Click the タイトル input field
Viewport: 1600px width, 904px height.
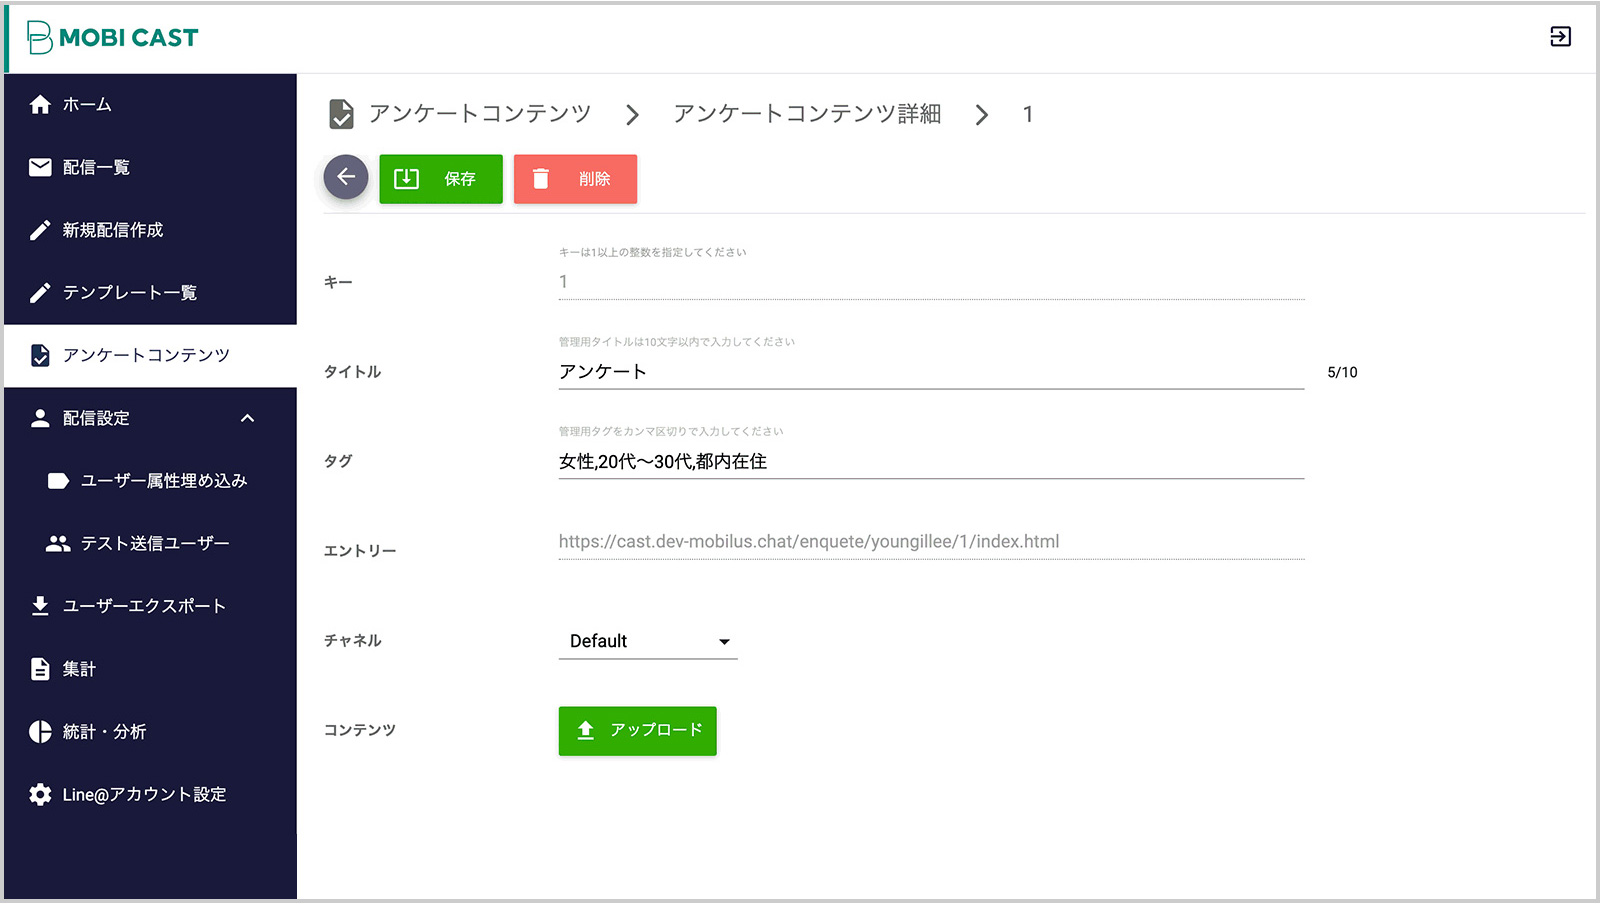[x=931, y=372]
